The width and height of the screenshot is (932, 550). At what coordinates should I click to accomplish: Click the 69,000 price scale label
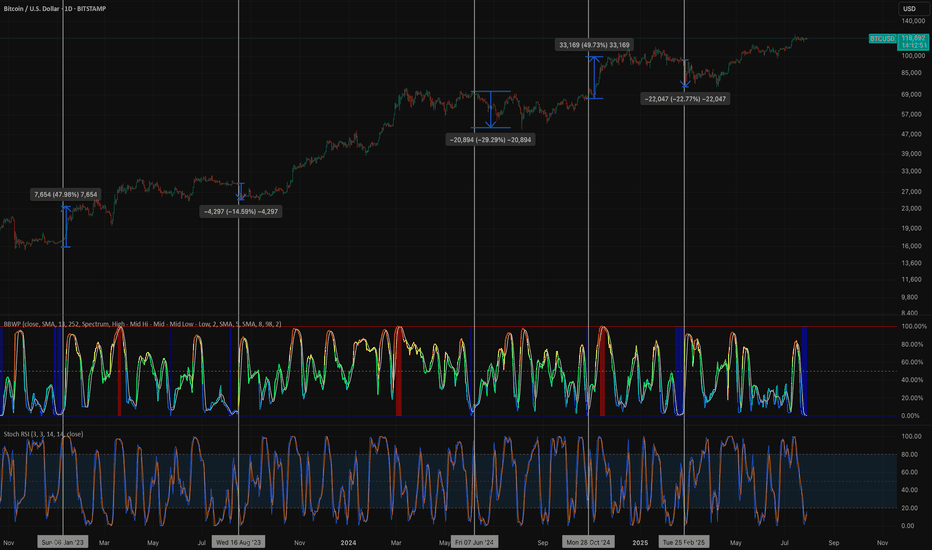[913, 95]
